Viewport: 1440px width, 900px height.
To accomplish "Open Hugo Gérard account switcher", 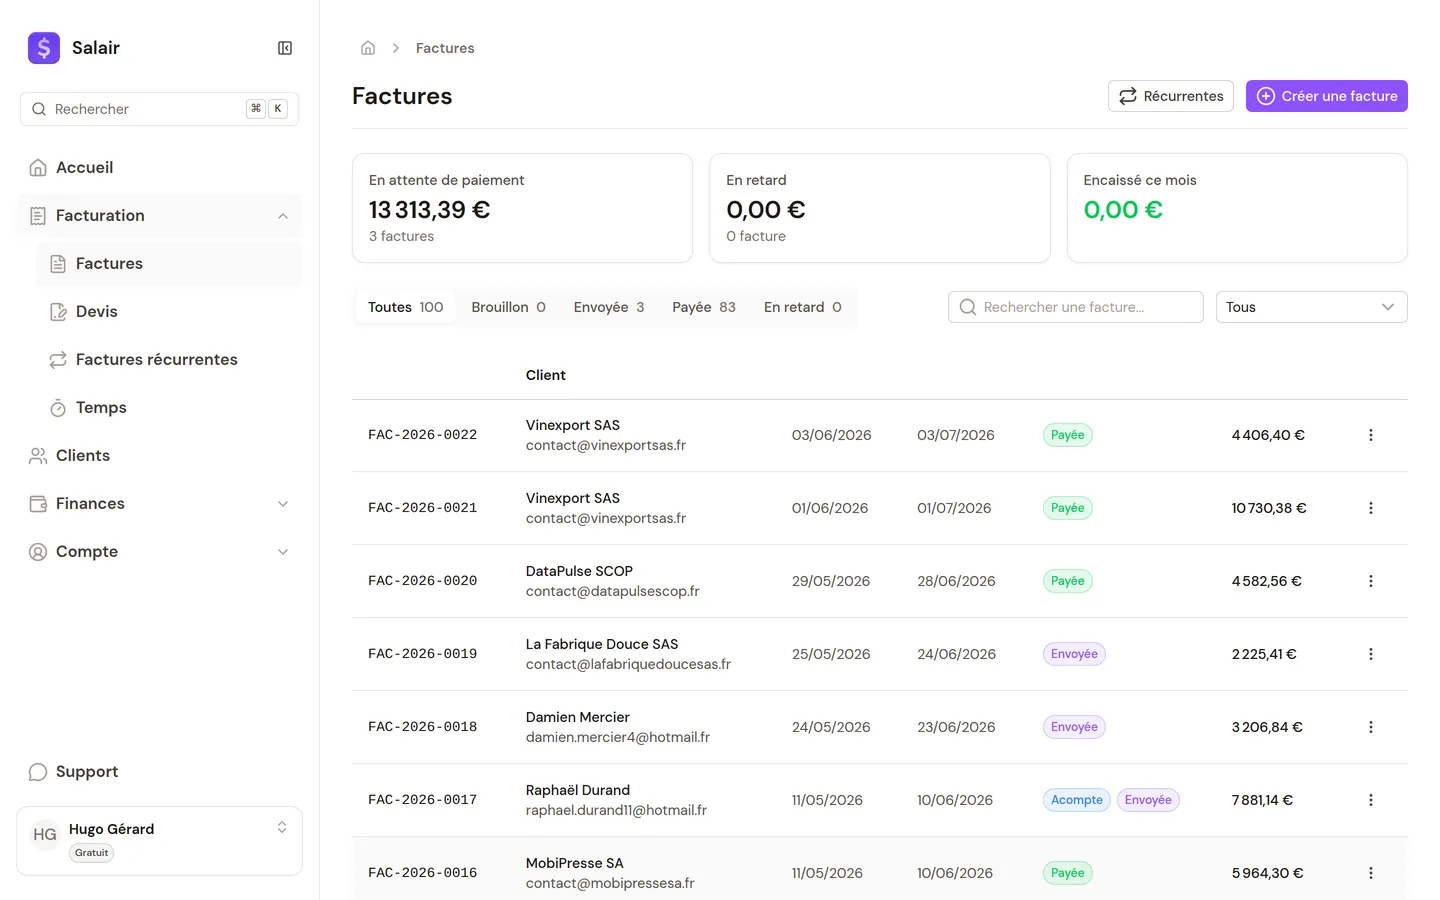I will 160,841.
